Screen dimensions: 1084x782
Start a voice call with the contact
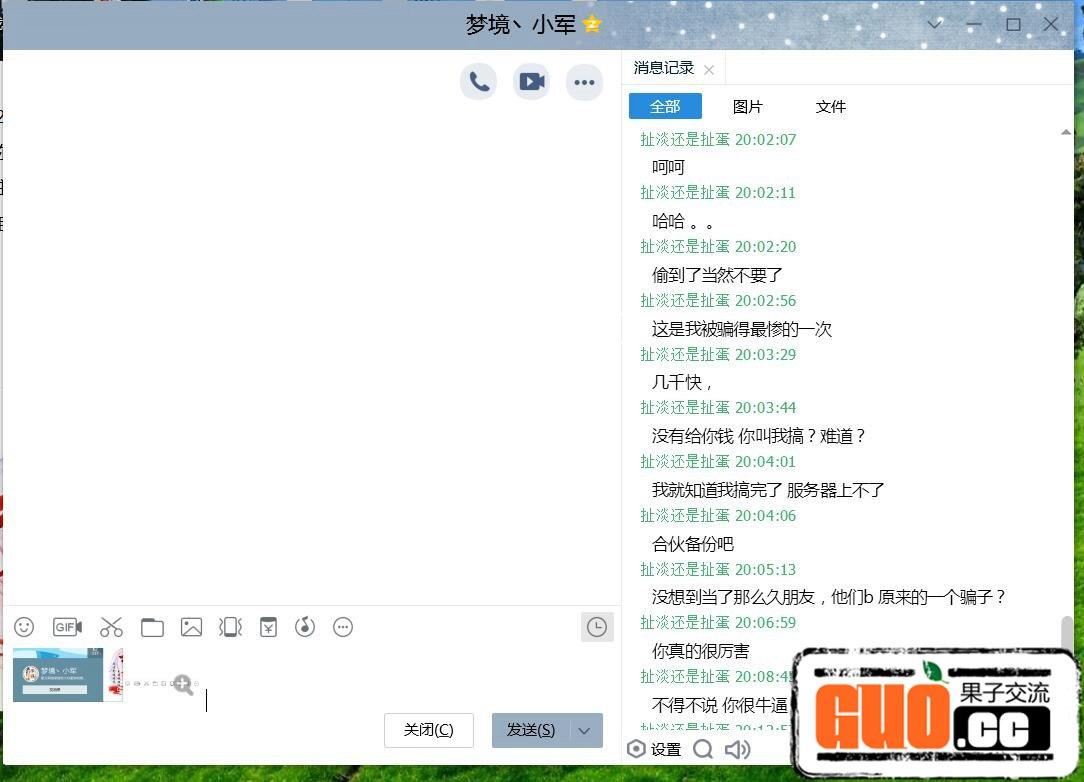click(x=479, y=82)
